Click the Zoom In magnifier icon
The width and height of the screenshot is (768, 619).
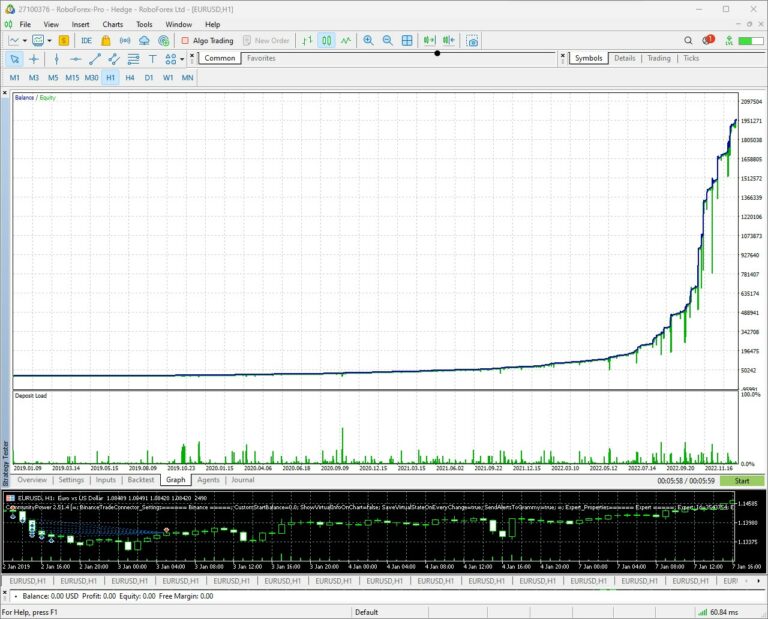[368, 41]
